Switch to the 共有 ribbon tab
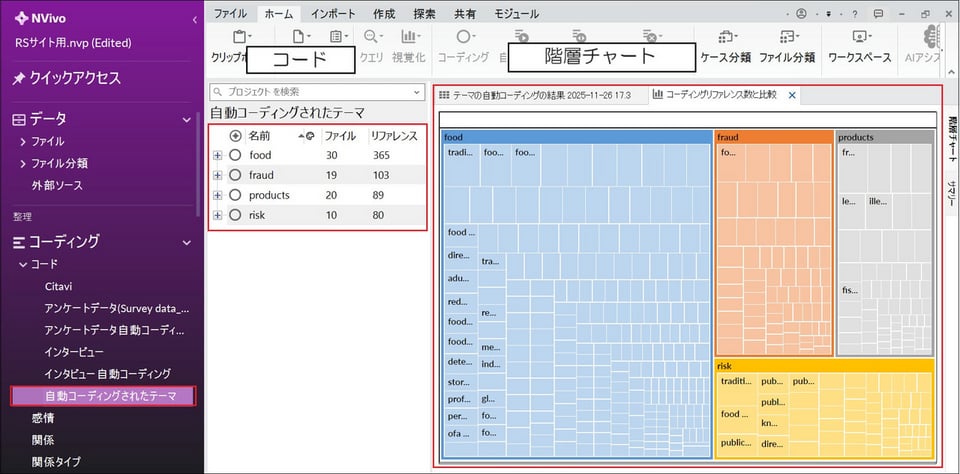960x474 pixels. [465, 13]
